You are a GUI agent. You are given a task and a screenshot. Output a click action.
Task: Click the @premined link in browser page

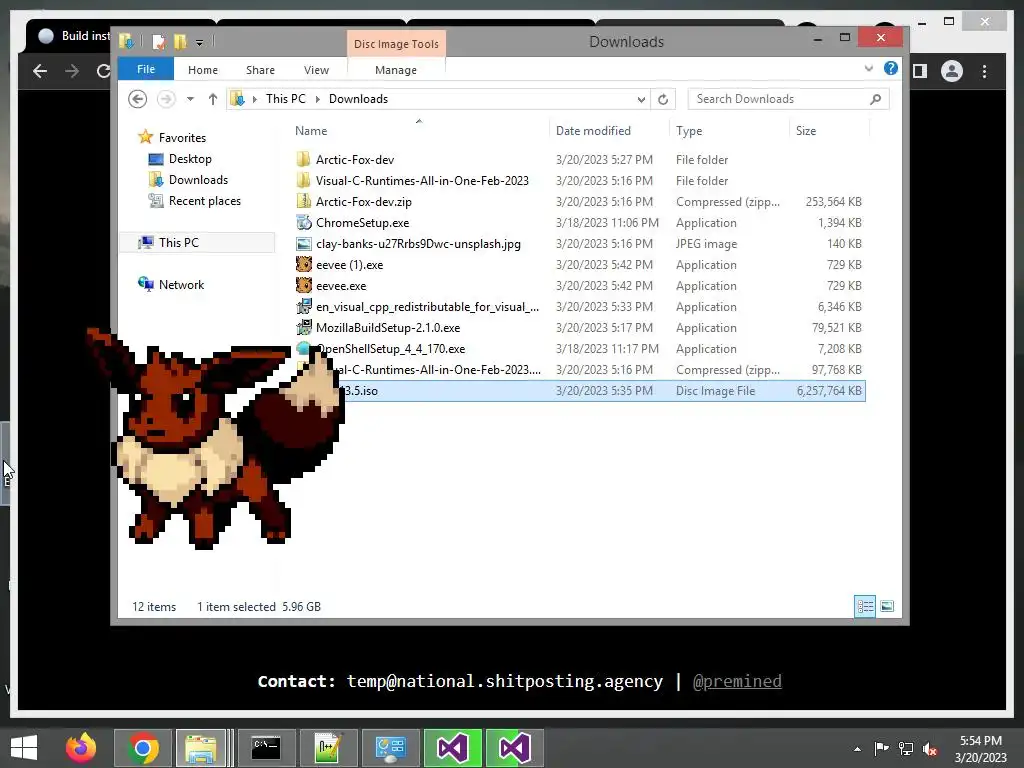tap(737, 681)
